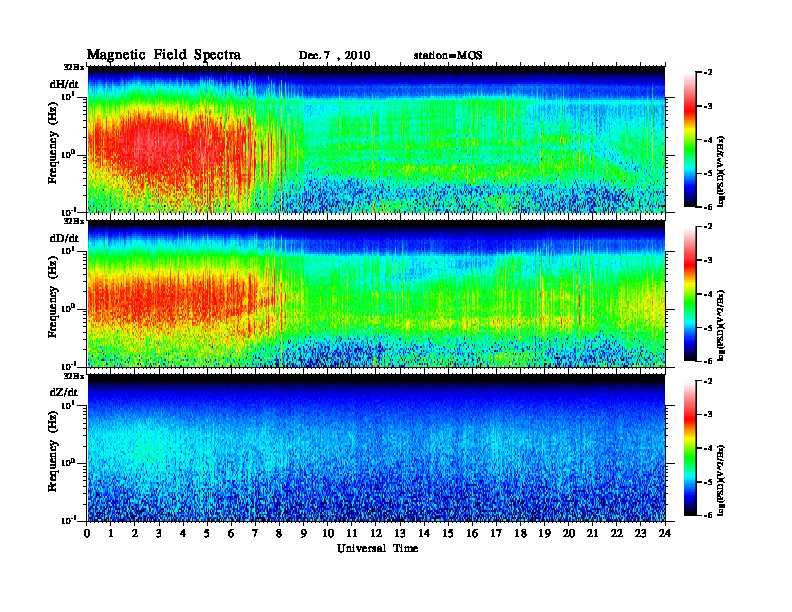
Task: Select the dH/dt panel label
Action: [x=64, y=84]
